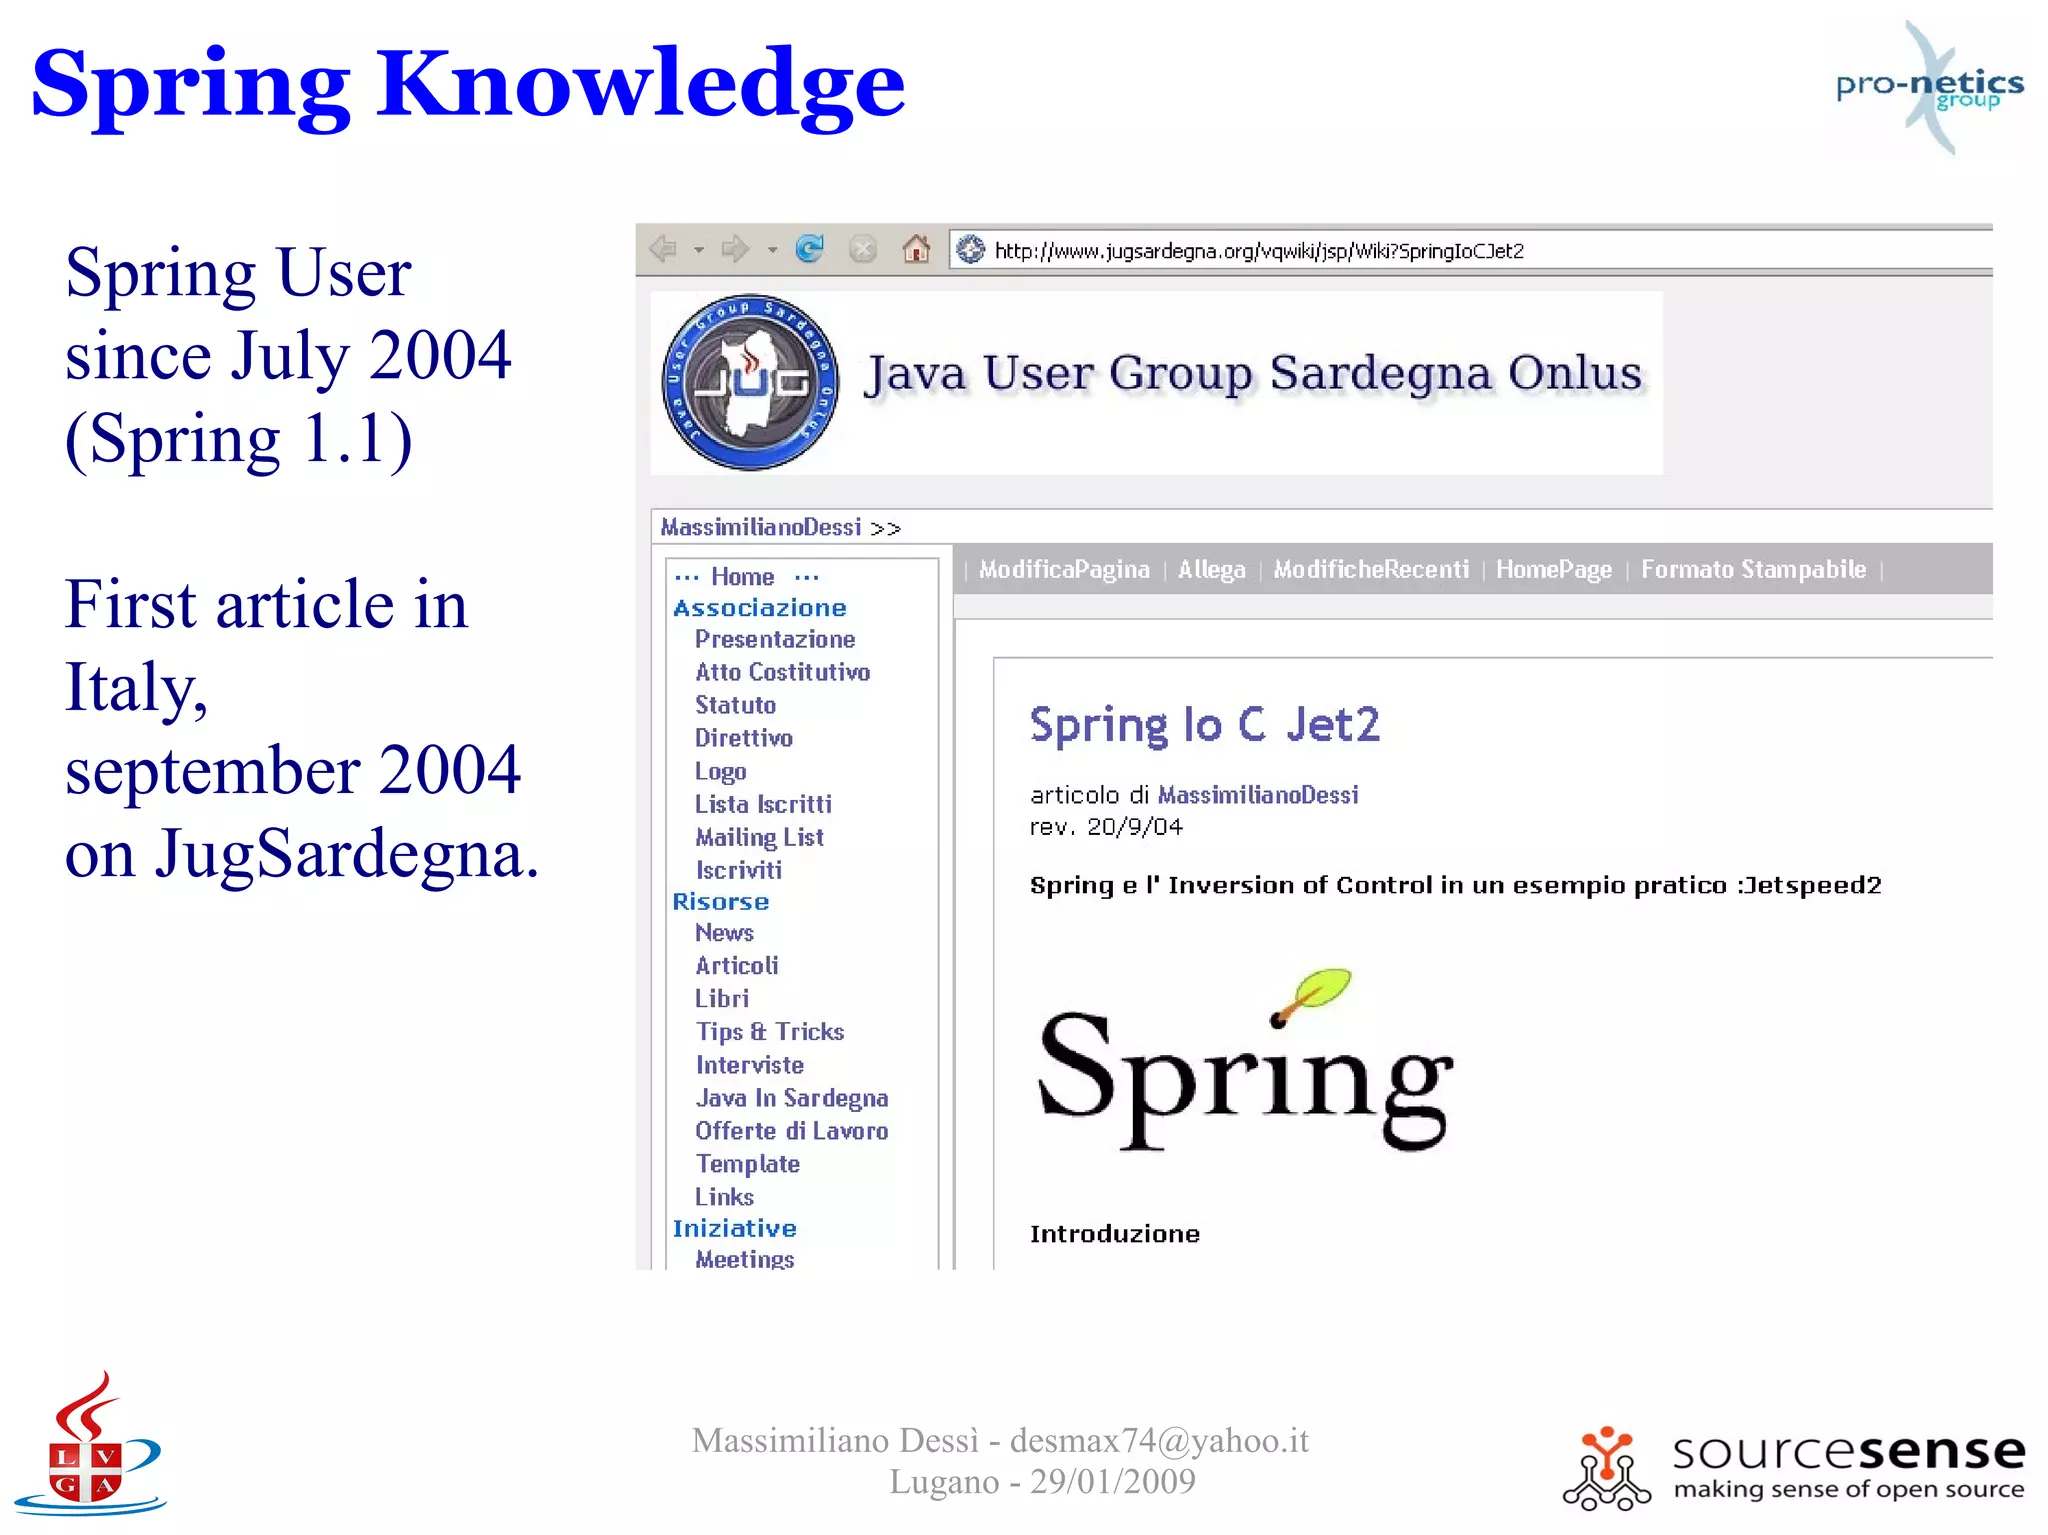The height and width of the screenshot is (1535, 2048).
Task: Open ModificaPagina in the wiki toolbar
Action: click(x=1064, y=570)
